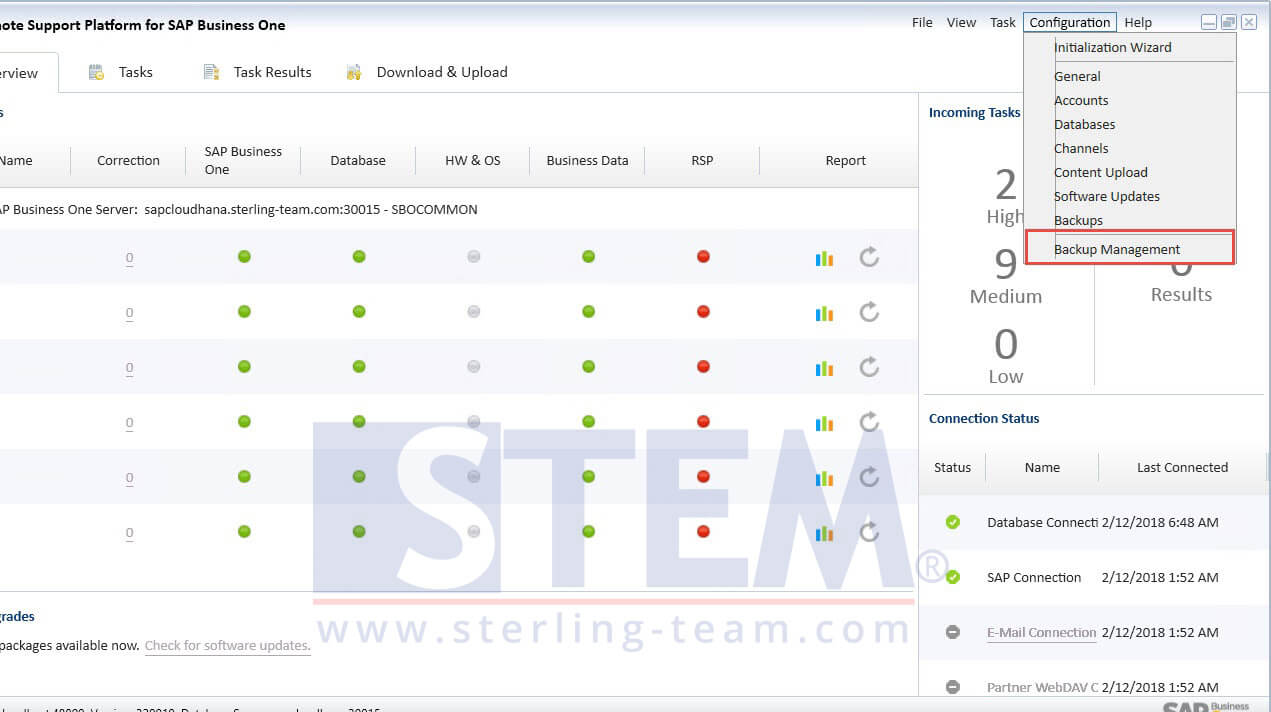
Task: Click the RSP column header
Action: [x=702, y=160]
